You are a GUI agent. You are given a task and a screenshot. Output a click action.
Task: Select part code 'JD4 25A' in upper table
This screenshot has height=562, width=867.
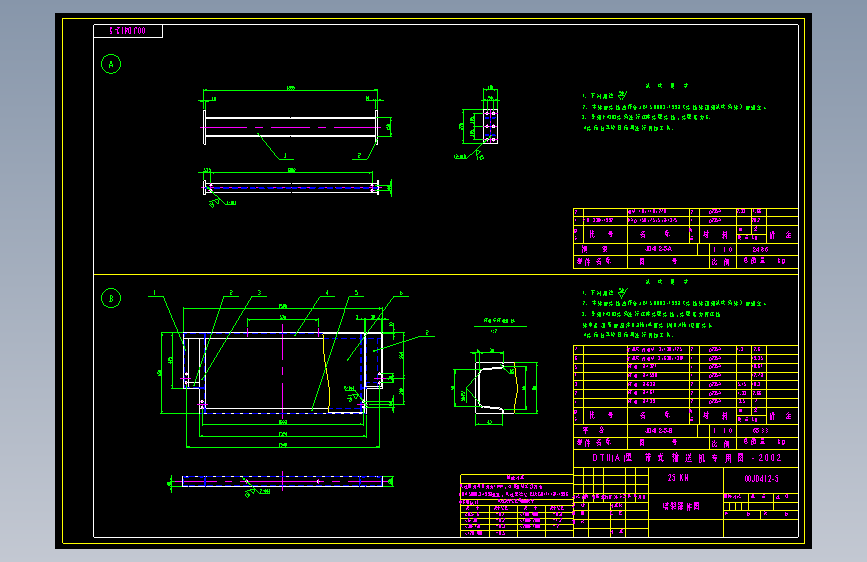(658, 249)
